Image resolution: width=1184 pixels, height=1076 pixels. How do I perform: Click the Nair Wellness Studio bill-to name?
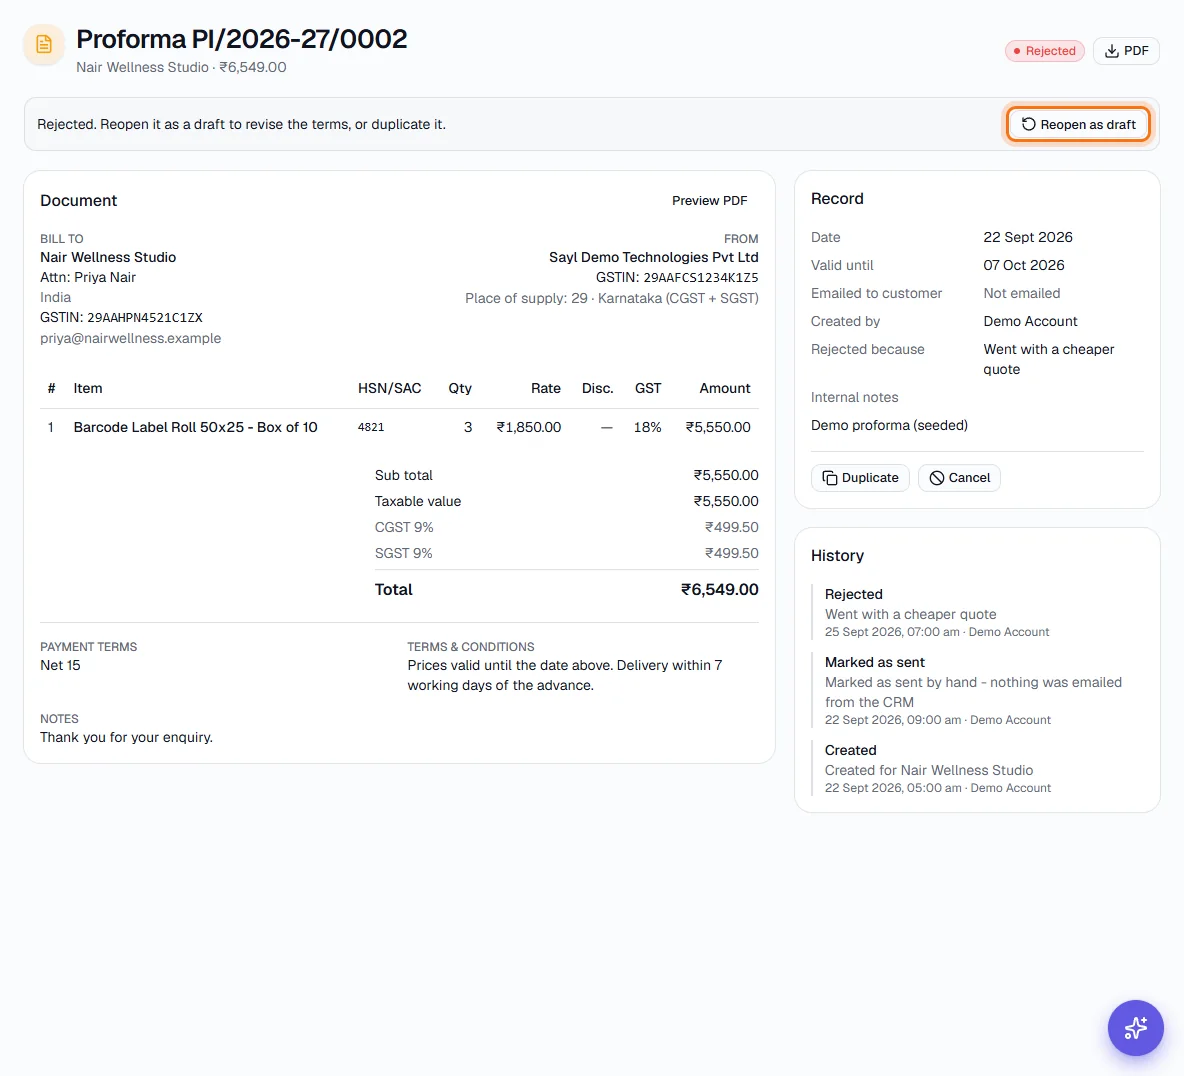pyautogui.click(x=108, y=257)
